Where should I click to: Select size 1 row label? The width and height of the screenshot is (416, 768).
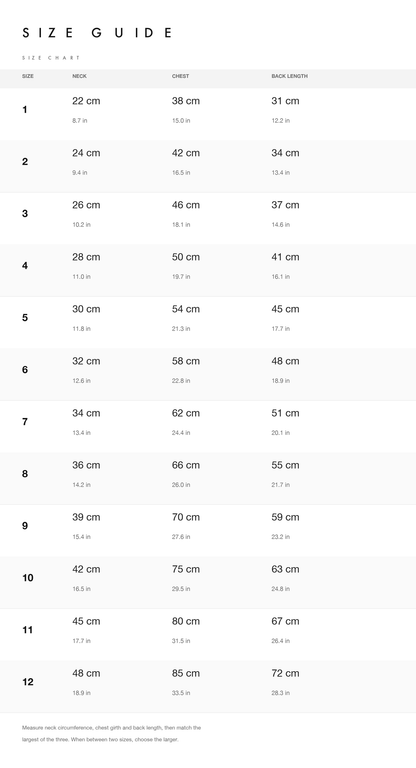click(x=24, y=110)
